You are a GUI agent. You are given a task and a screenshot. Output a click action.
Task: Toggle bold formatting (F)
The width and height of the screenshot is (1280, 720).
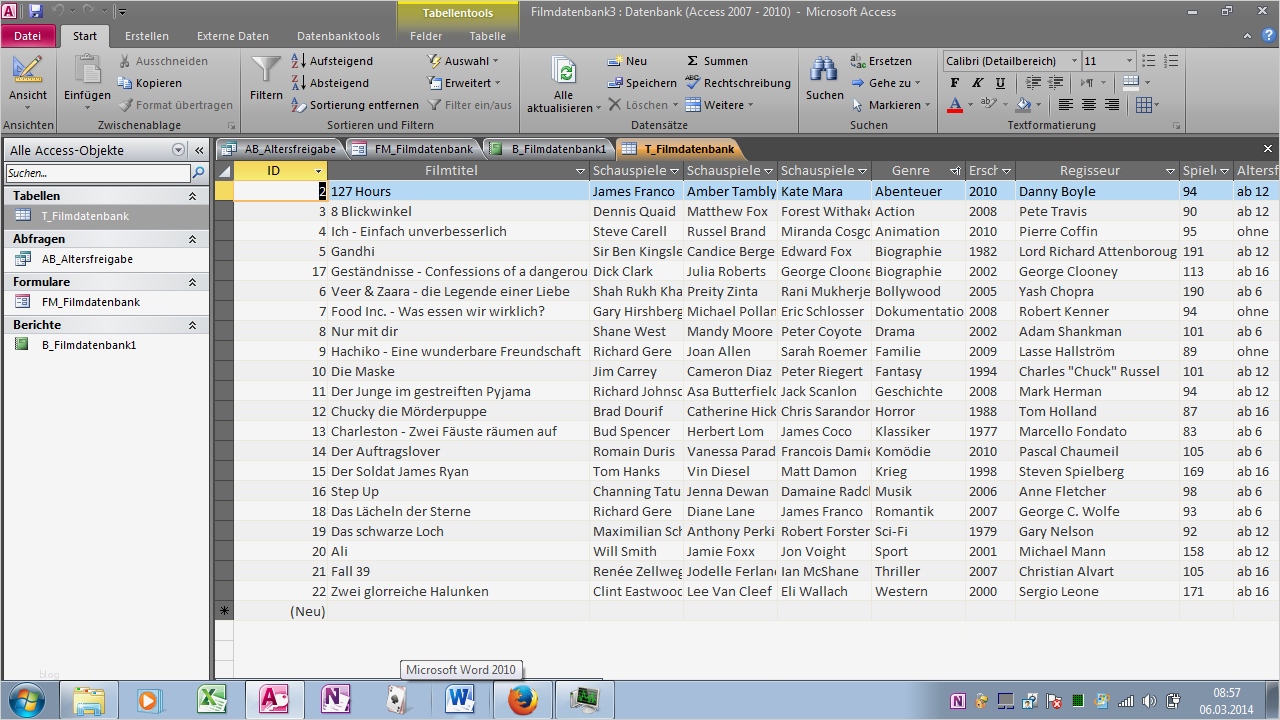954,83
